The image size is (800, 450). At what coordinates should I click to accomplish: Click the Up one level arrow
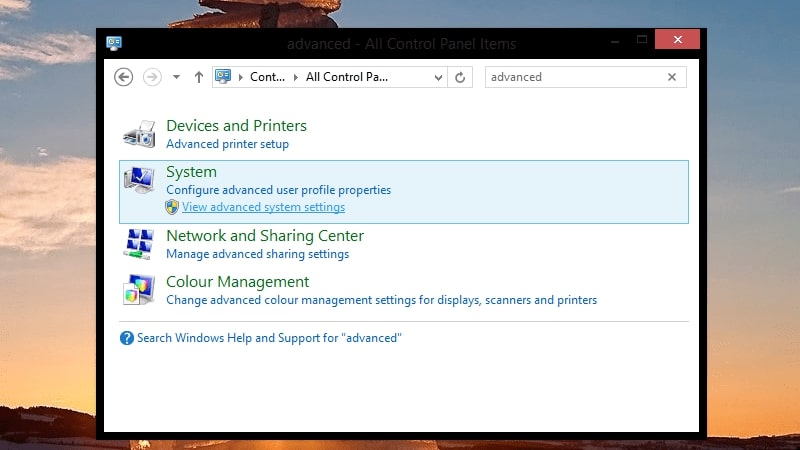click(199, 77)
